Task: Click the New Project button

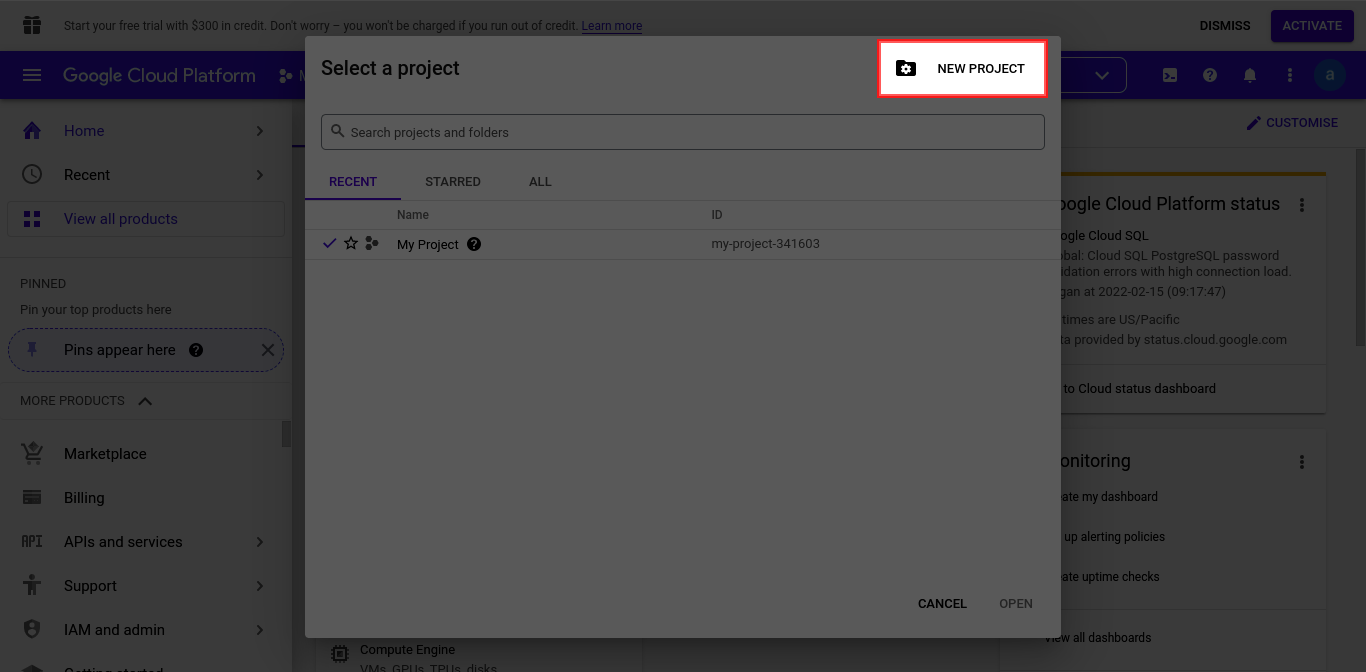Action: 962,68
